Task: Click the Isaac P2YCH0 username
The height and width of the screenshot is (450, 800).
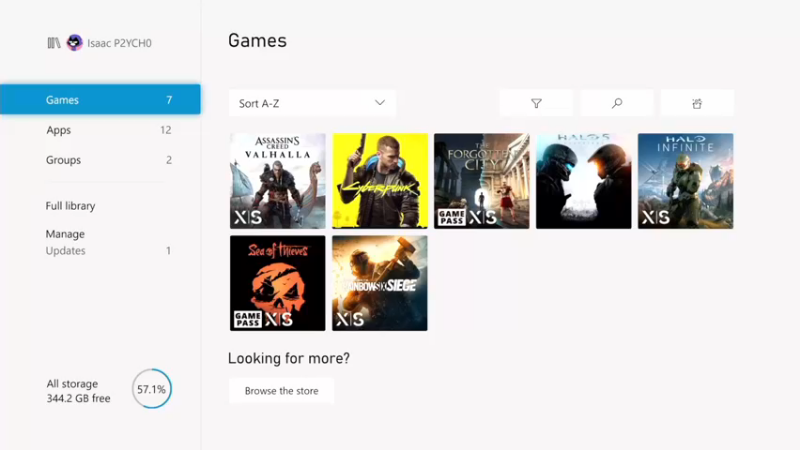Action: coord(119,43)
